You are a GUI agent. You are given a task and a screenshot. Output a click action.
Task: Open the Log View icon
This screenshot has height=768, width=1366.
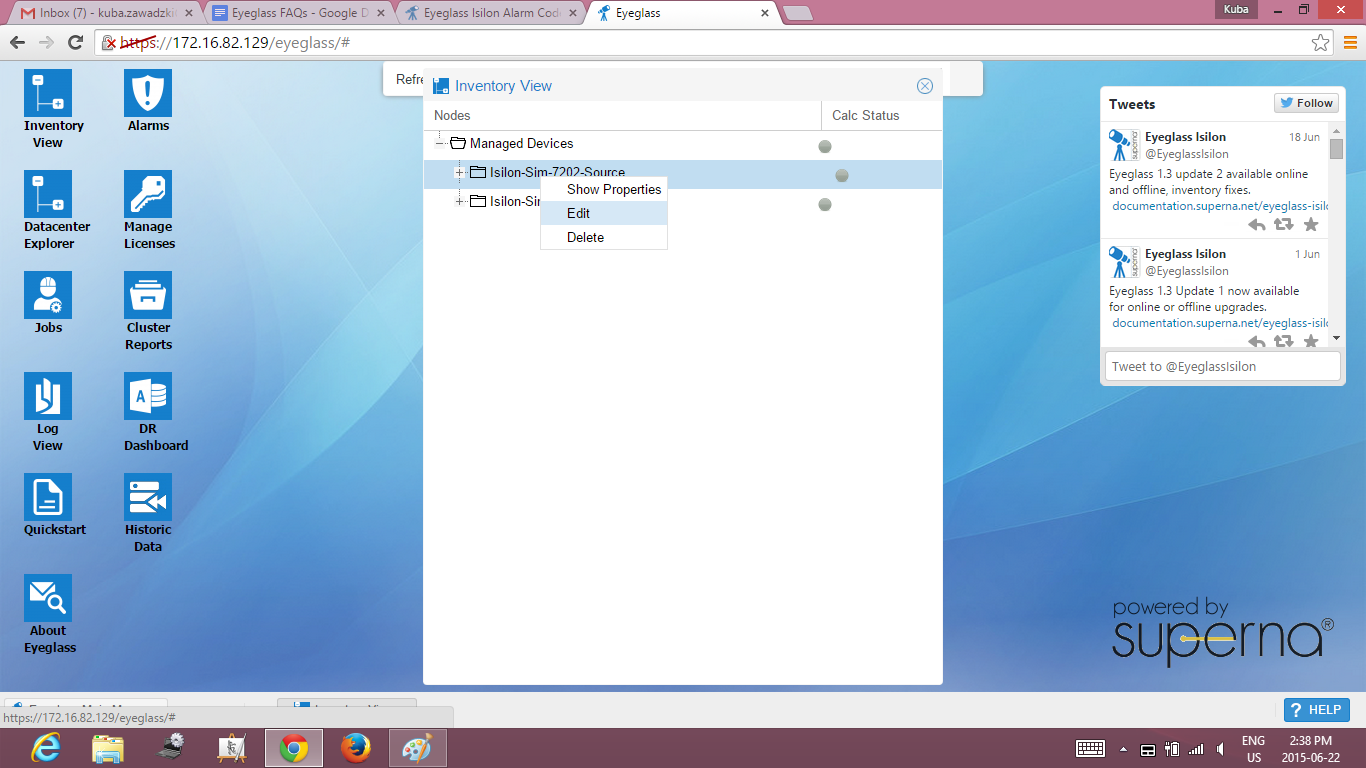pyautogui.click(x=48, y=396)
